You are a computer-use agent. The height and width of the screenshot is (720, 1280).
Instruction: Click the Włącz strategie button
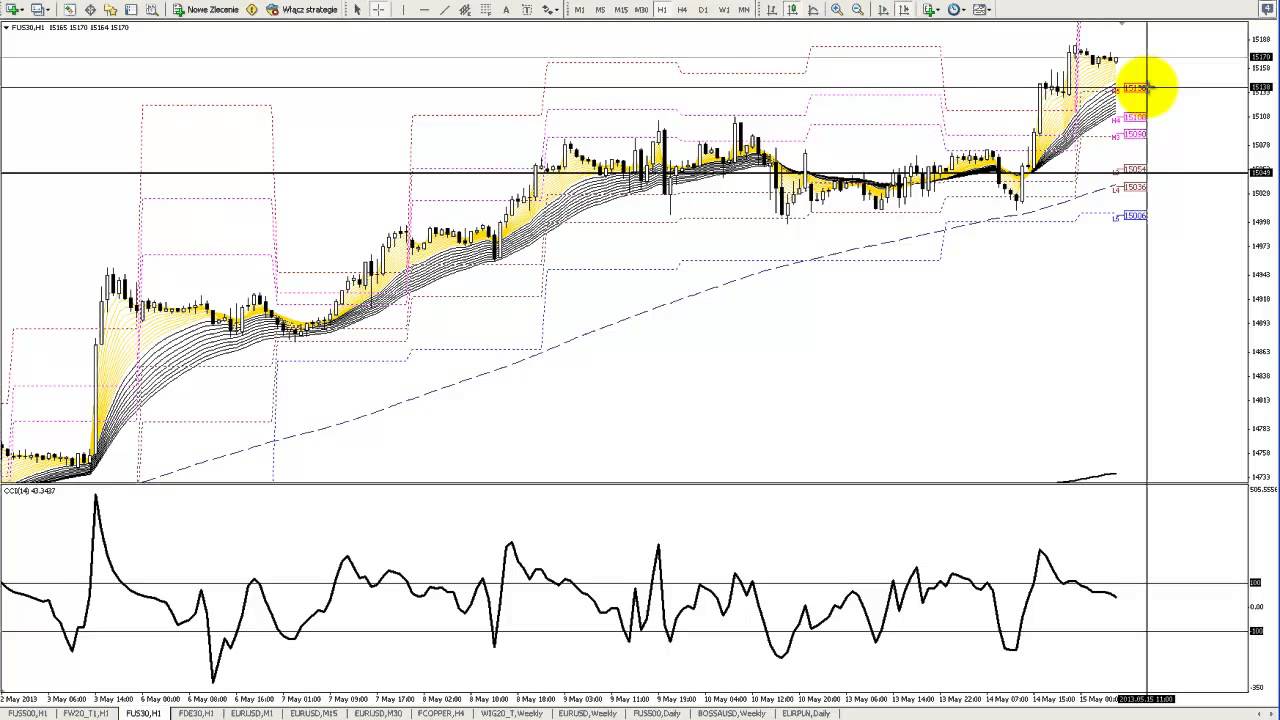pos(301,9)
